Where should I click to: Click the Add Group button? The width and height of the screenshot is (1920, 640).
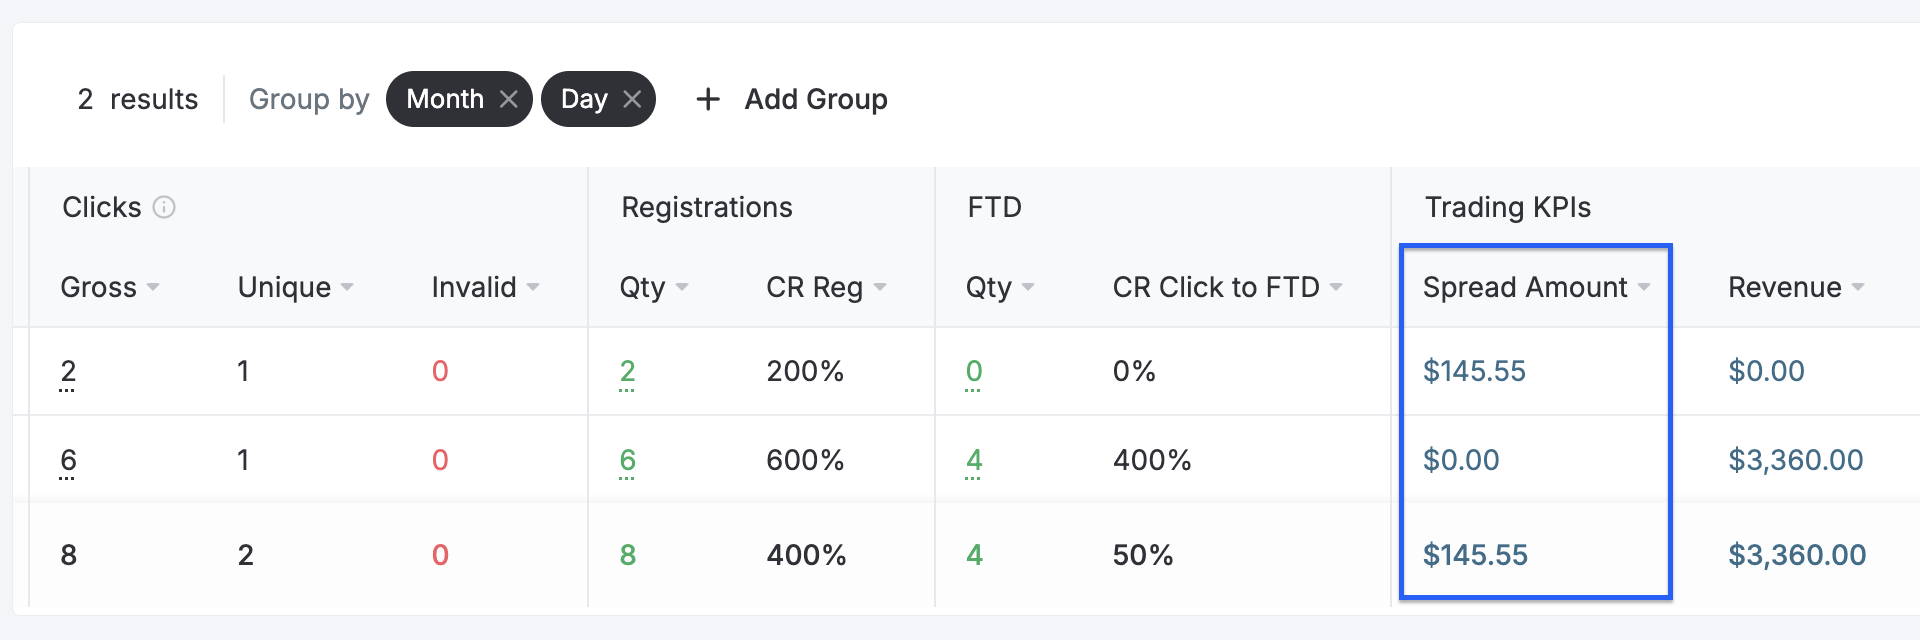pyautogui.click(x=792, y=99)
